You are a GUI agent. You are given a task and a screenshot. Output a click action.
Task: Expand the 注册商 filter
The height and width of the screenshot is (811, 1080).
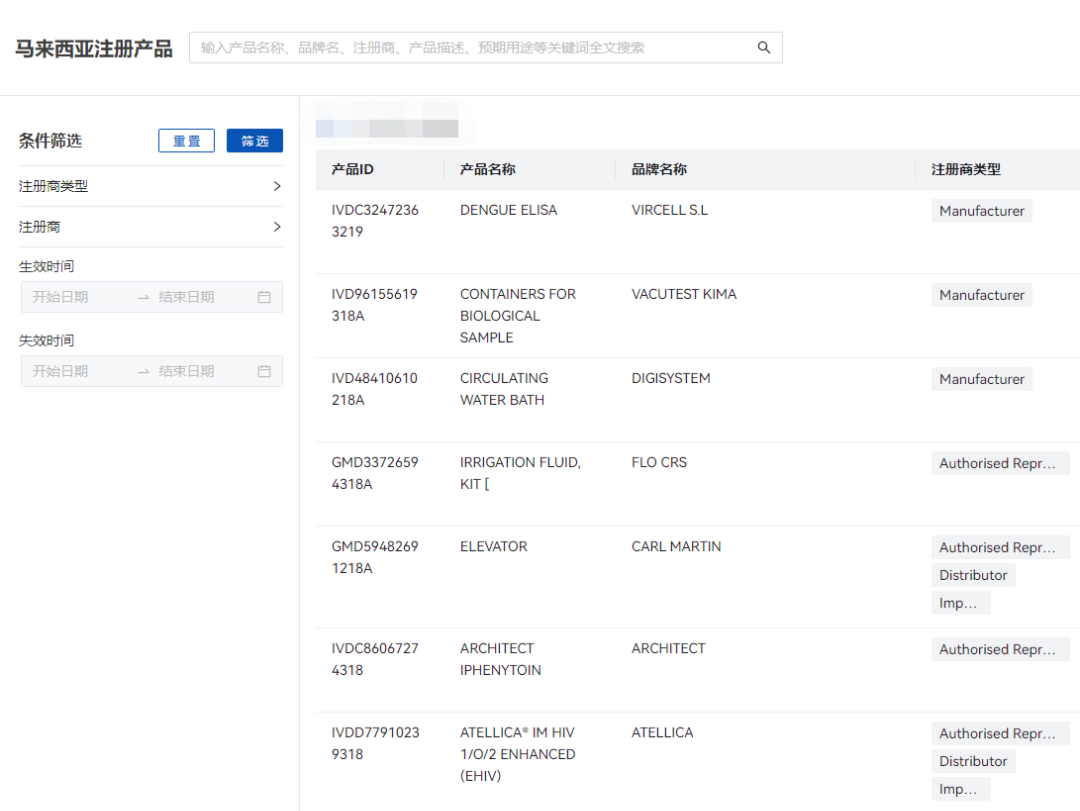[x=151, y=227]
